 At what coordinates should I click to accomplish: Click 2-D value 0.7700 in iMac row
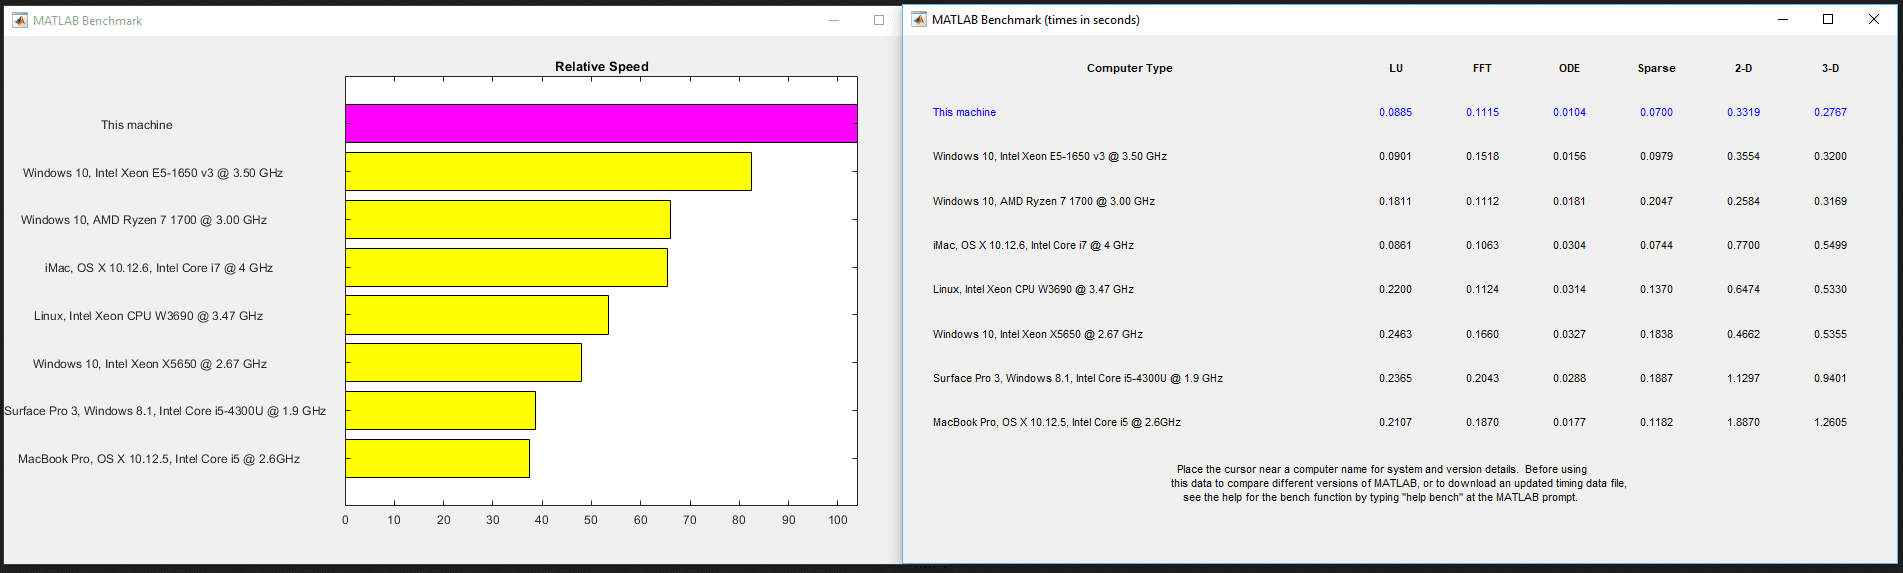coord(1743,245)
